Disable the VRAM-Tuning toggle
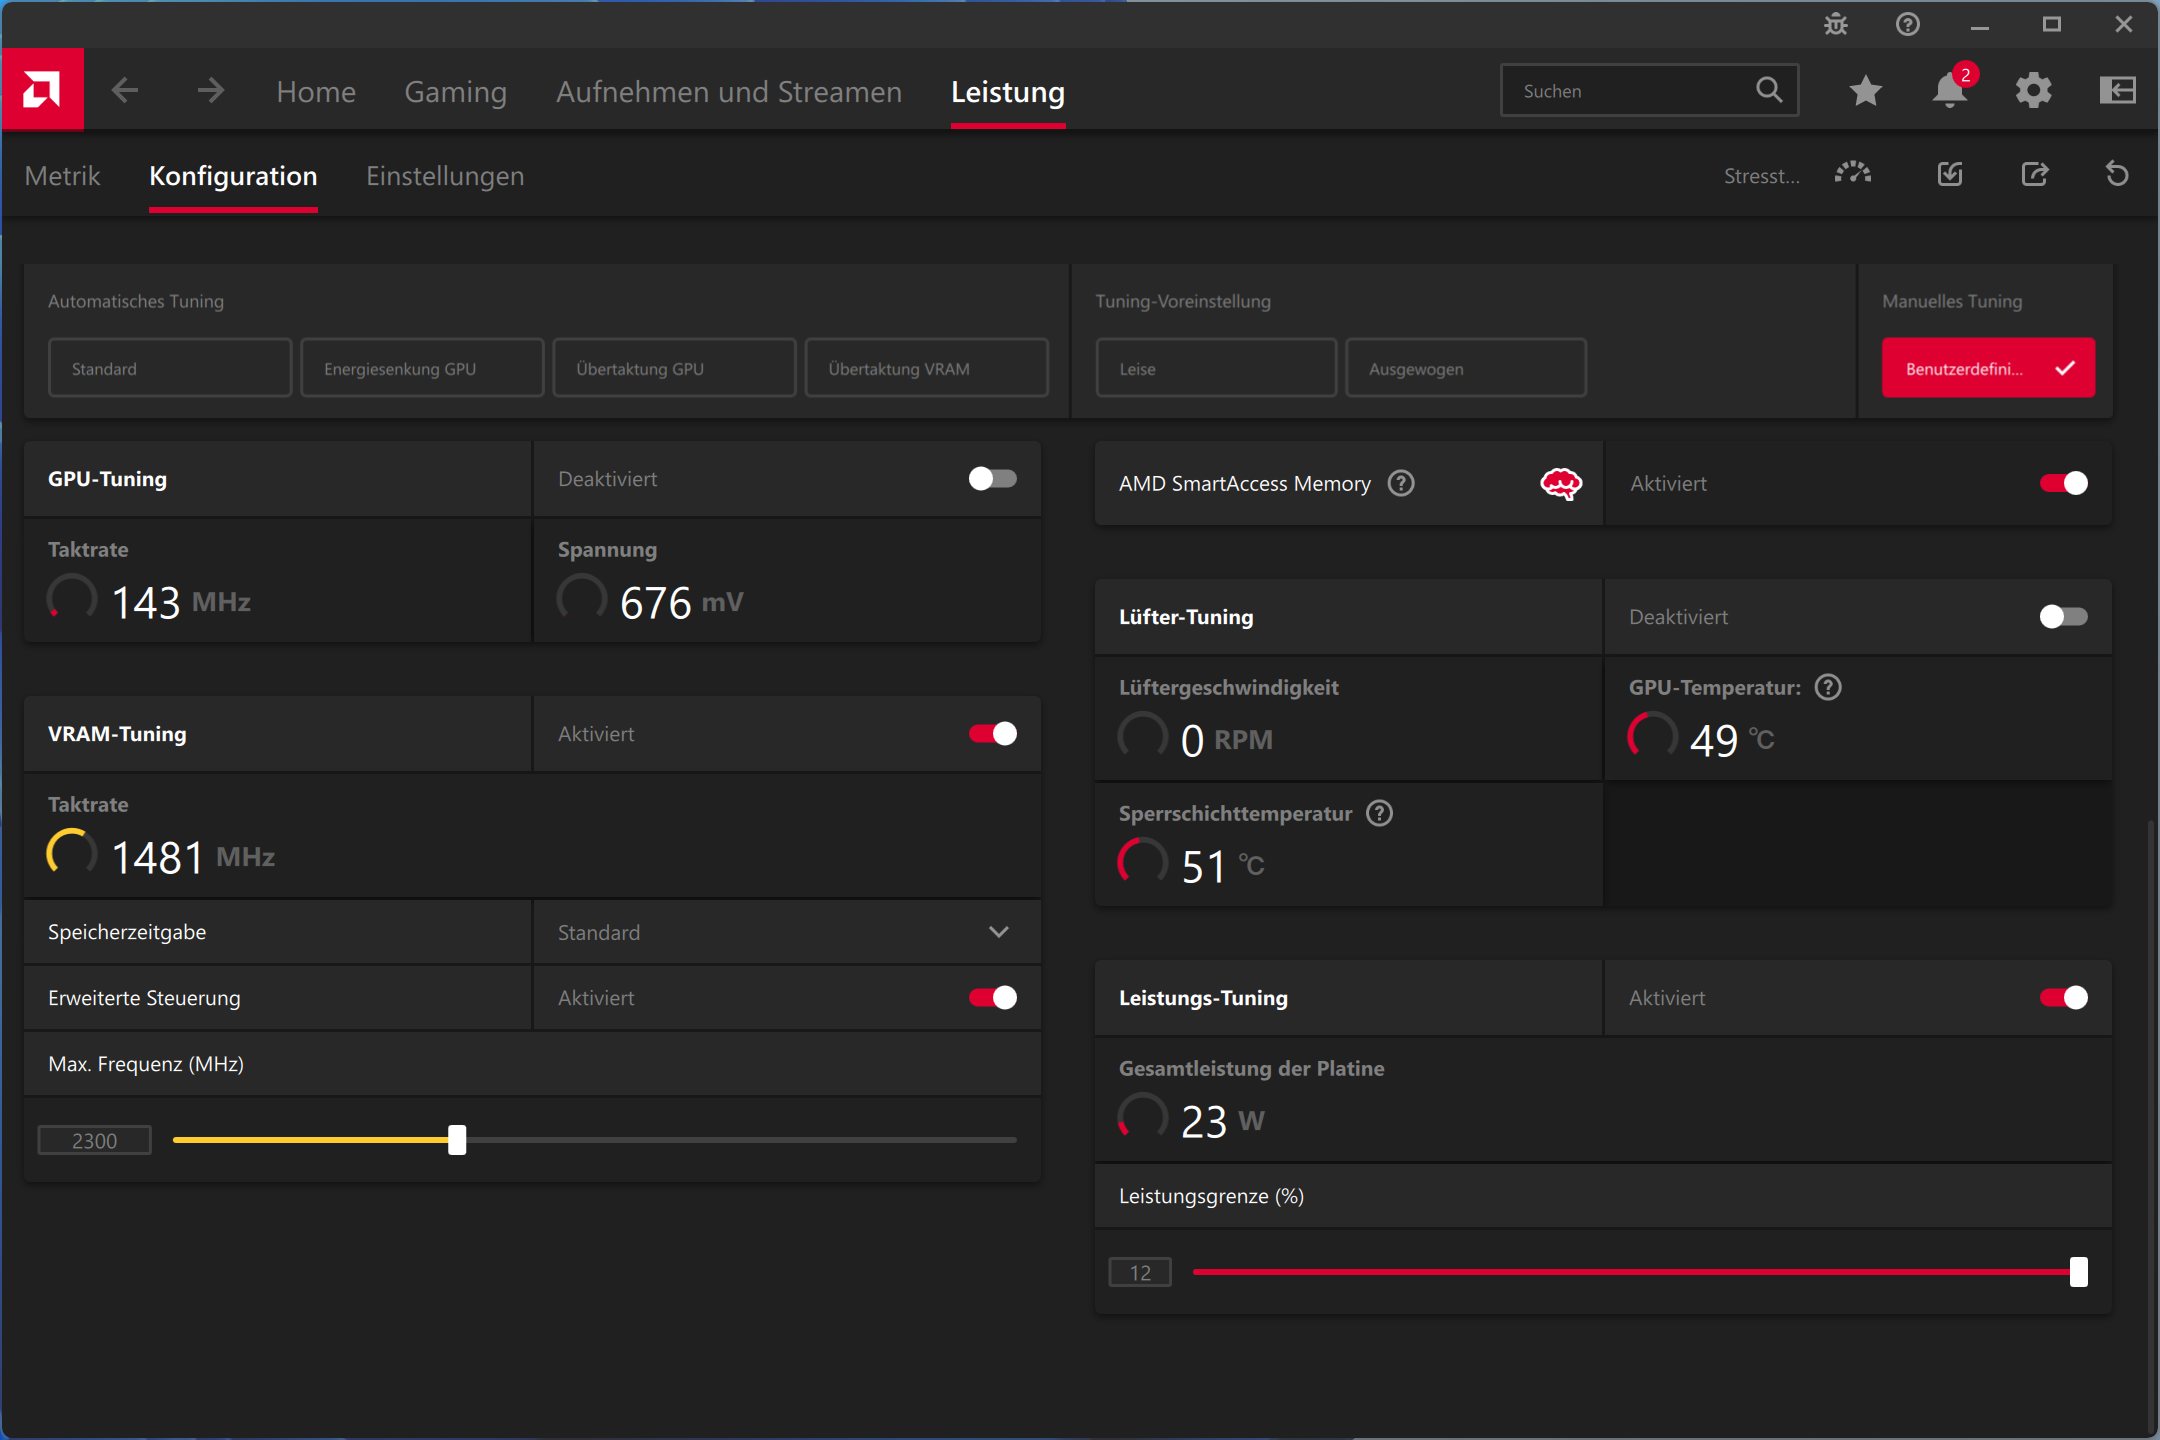Image resolution: width=2160 pixels, height=1440 pixels. pyautogui.click(x=992, y=734)
